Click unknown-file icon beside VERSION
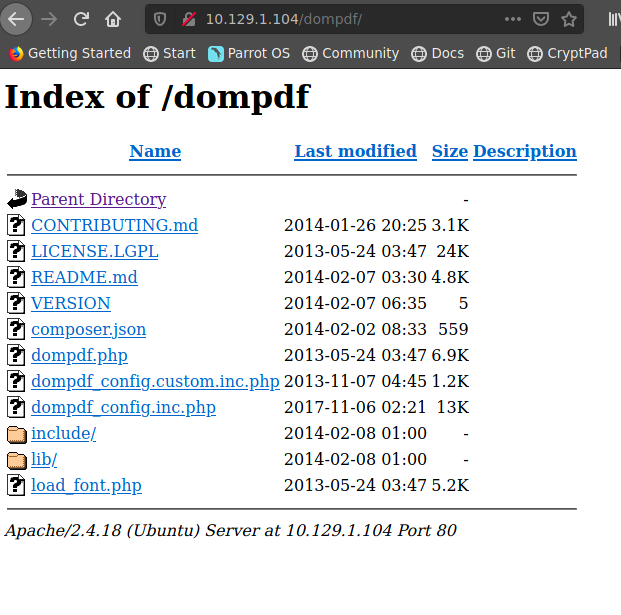621x615 pixels. (16, 303)
